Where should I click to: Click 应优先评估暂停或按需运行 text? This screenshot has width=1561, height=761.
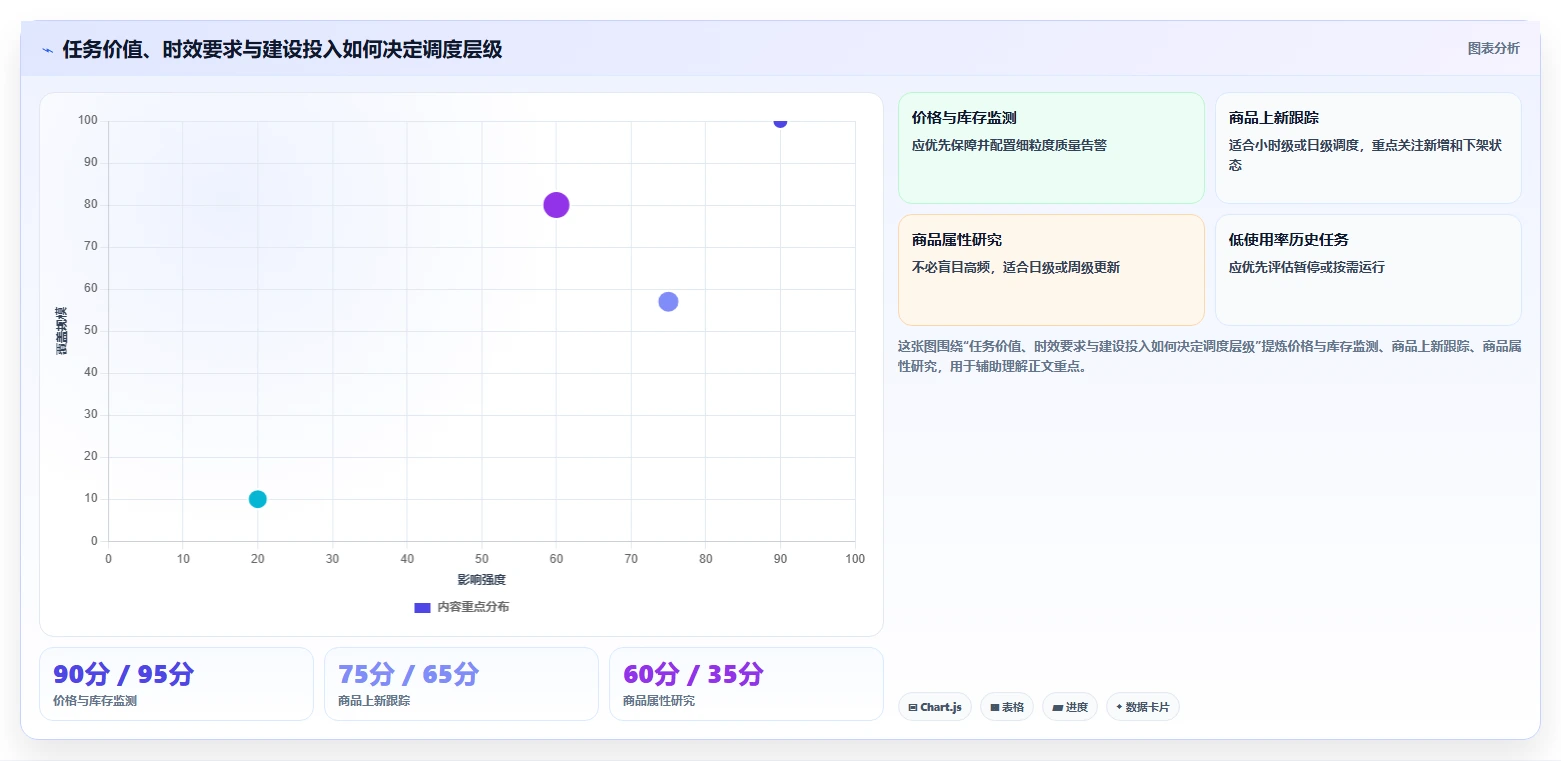pos(1307,267)
